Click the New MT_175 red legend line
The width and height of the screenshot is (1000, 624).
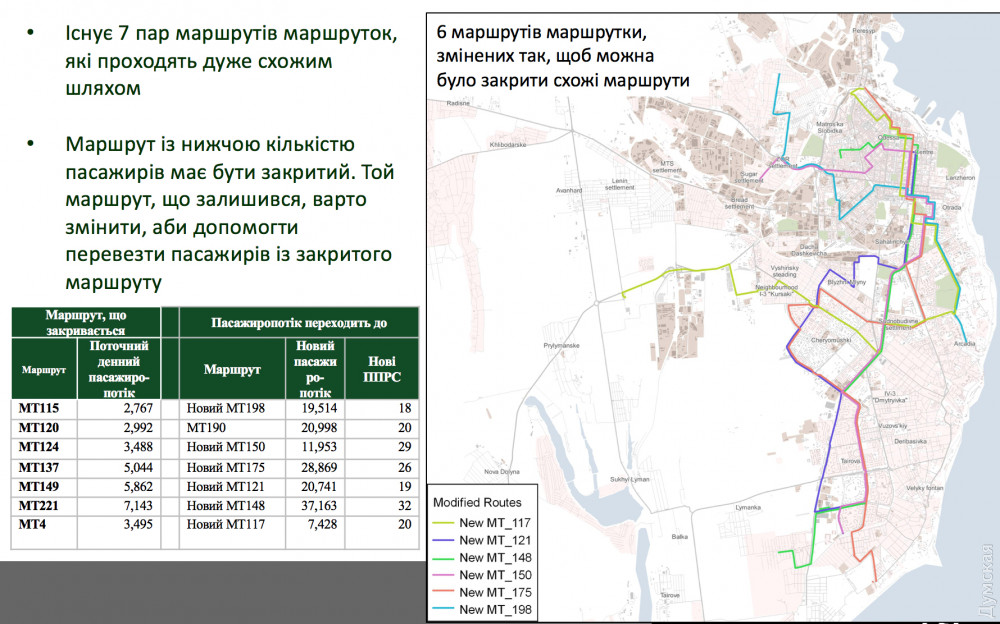tap(444, 592)
